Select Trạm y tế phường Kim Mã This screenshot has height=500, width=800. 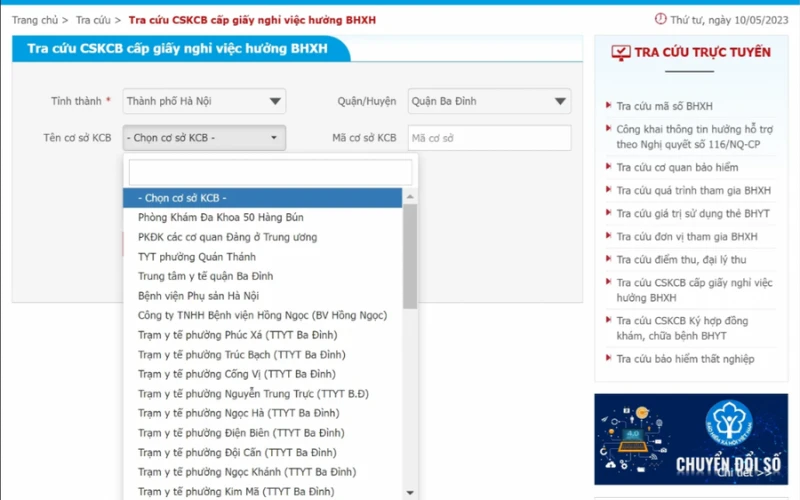click(x=236, y=491)
